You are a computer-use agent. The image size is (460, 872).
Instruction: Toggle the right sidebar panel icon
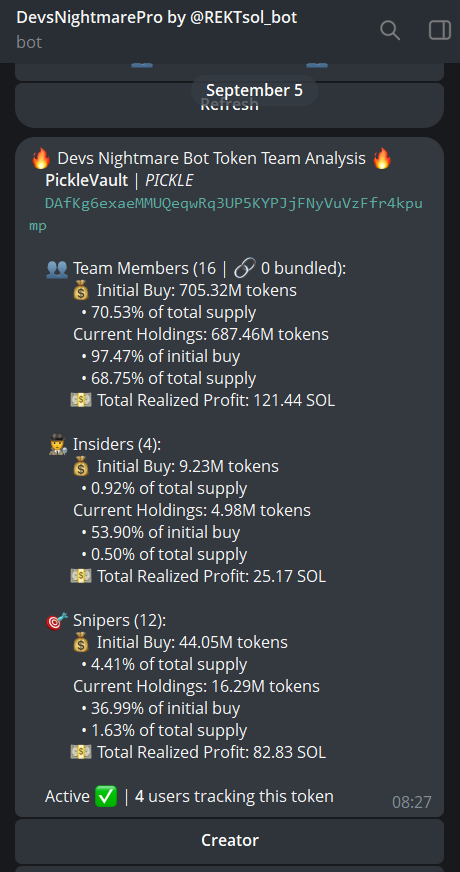(439, 30)
